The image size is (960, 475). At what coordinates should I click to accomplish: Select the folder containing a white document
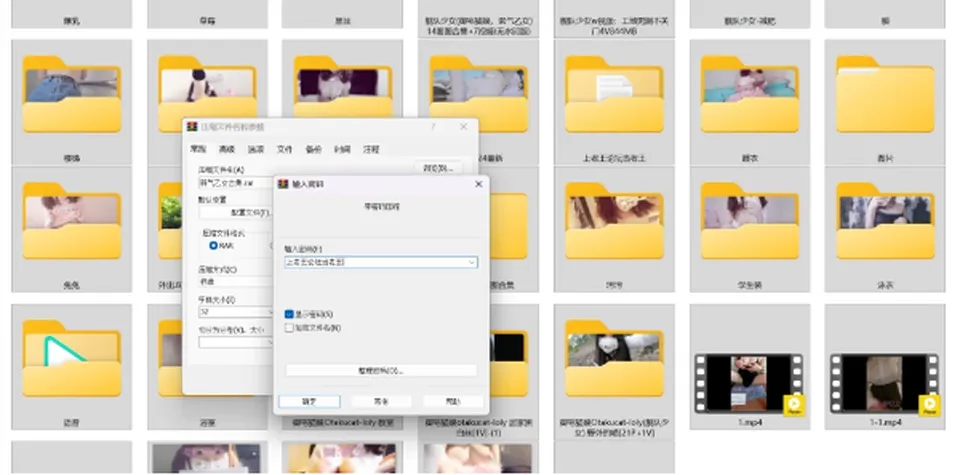click(614, 94)
